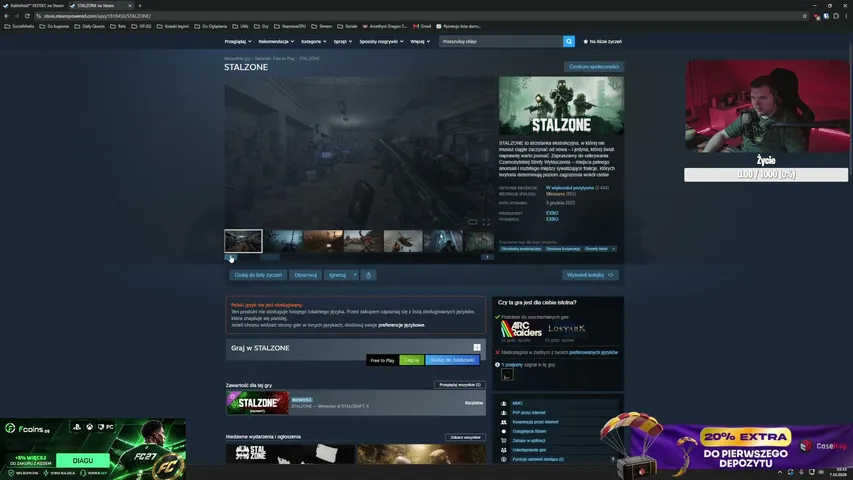Open the SocialMedia bookmarks folder
The image size is (853, 480).
[x=19, y=26]
